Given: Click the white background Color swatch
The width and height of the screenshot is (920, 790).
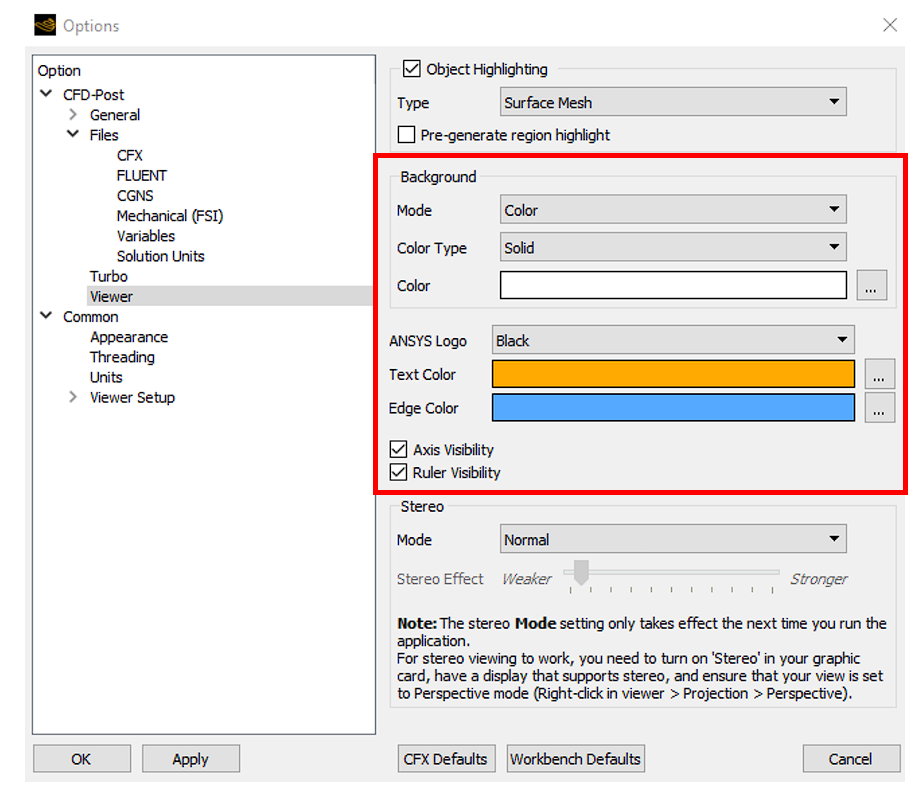Looking at the screenshot, I should 673,285.
